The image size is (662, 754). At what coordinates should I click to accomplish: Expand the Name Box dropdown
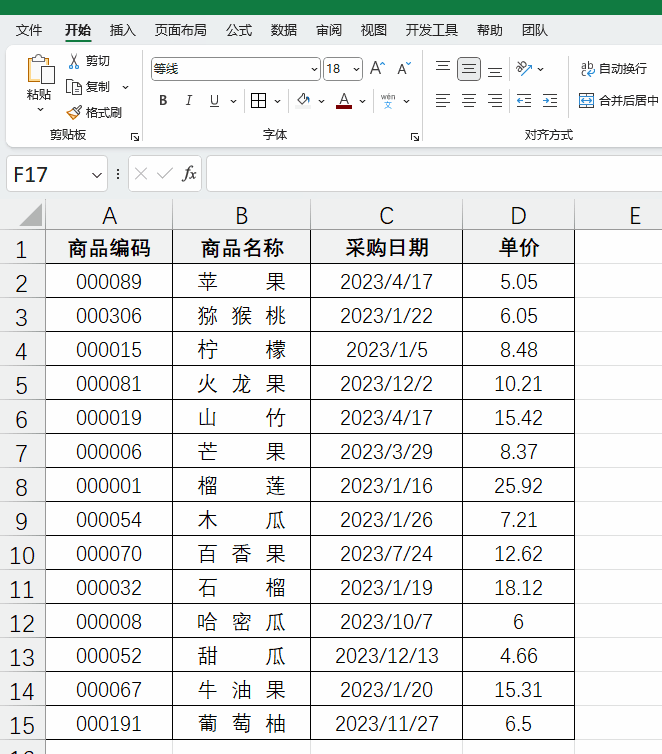tap(97, 175)
